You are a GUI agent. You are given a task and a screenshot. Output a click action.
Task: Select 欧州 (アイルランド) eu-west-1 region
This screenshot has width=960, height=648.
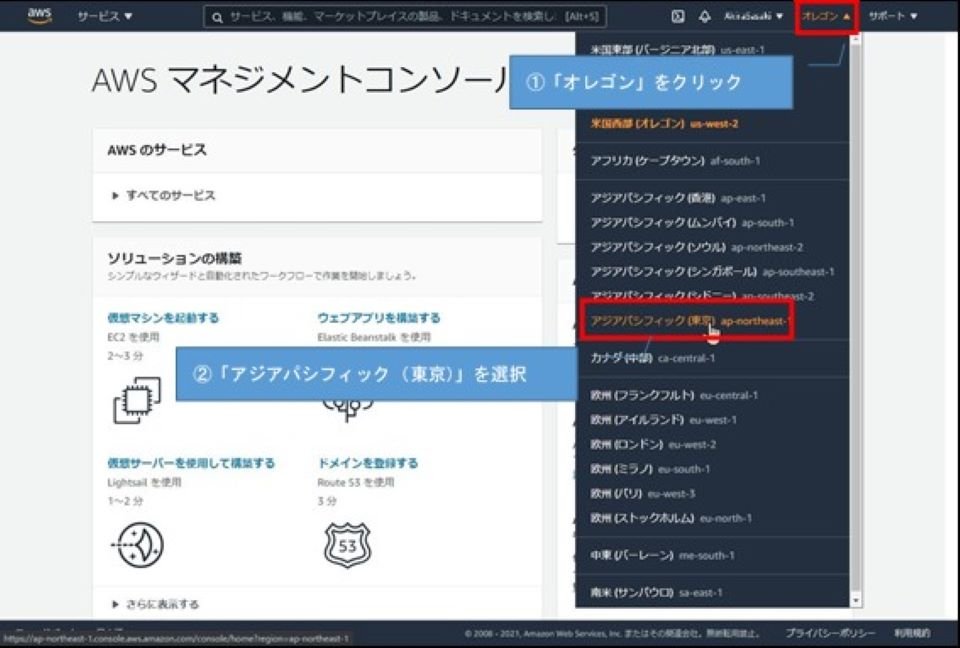pyautogui.click(x=664, y=420)
